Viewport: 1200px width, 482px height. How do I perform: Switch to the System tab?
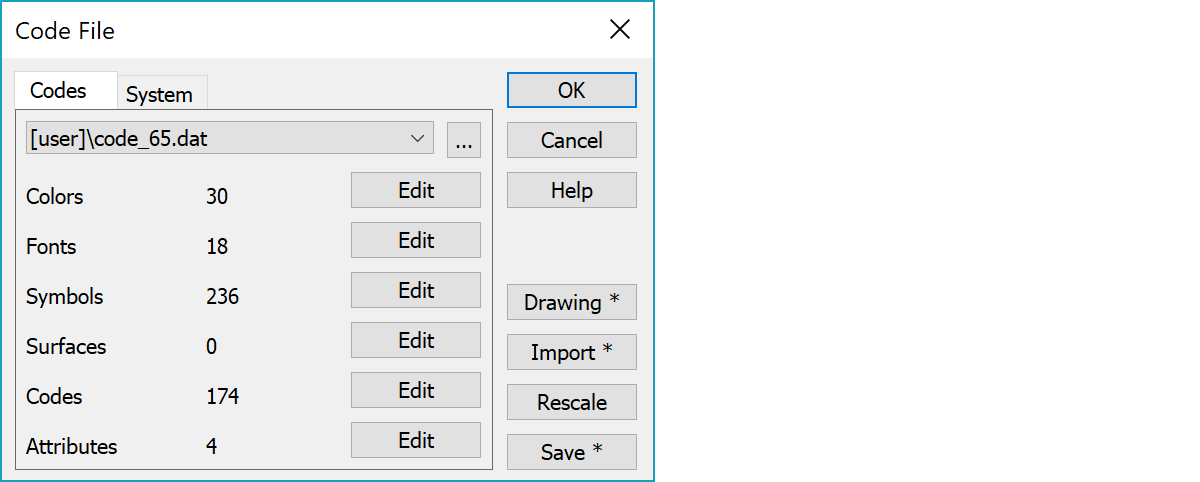click(159, 95)
